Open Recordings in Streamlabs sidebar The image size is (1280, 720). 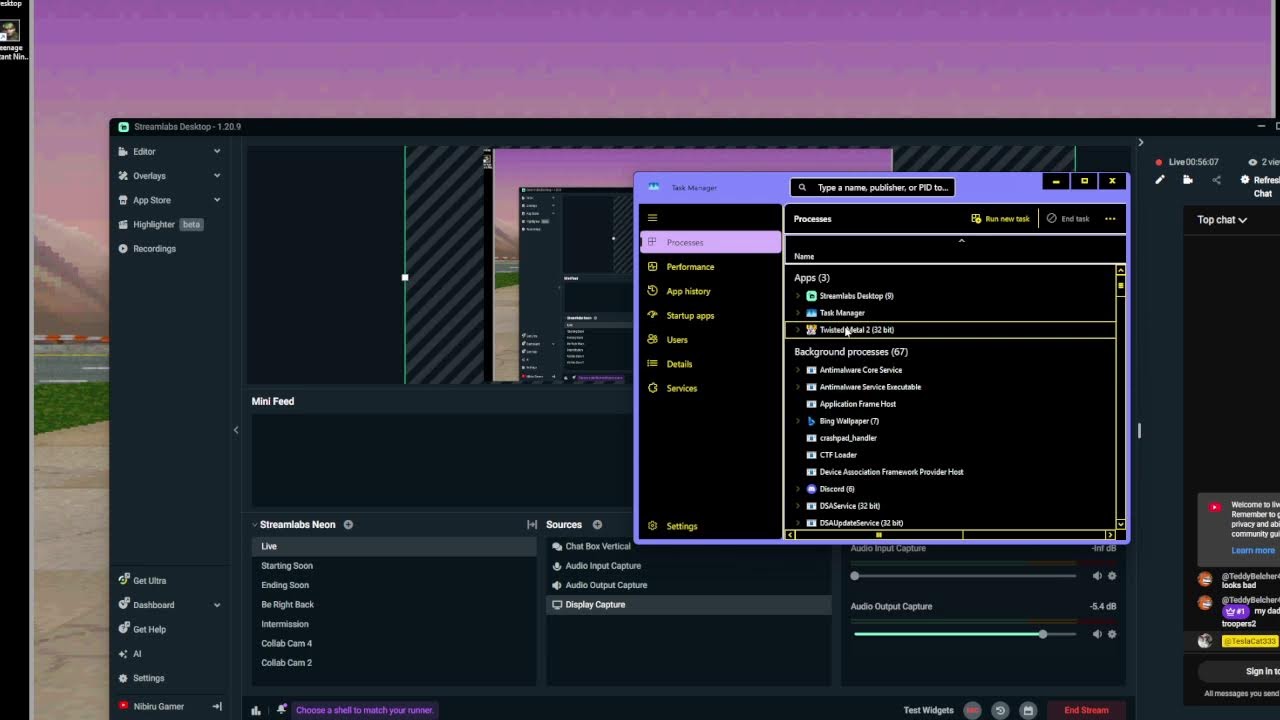tap(154, 249)
